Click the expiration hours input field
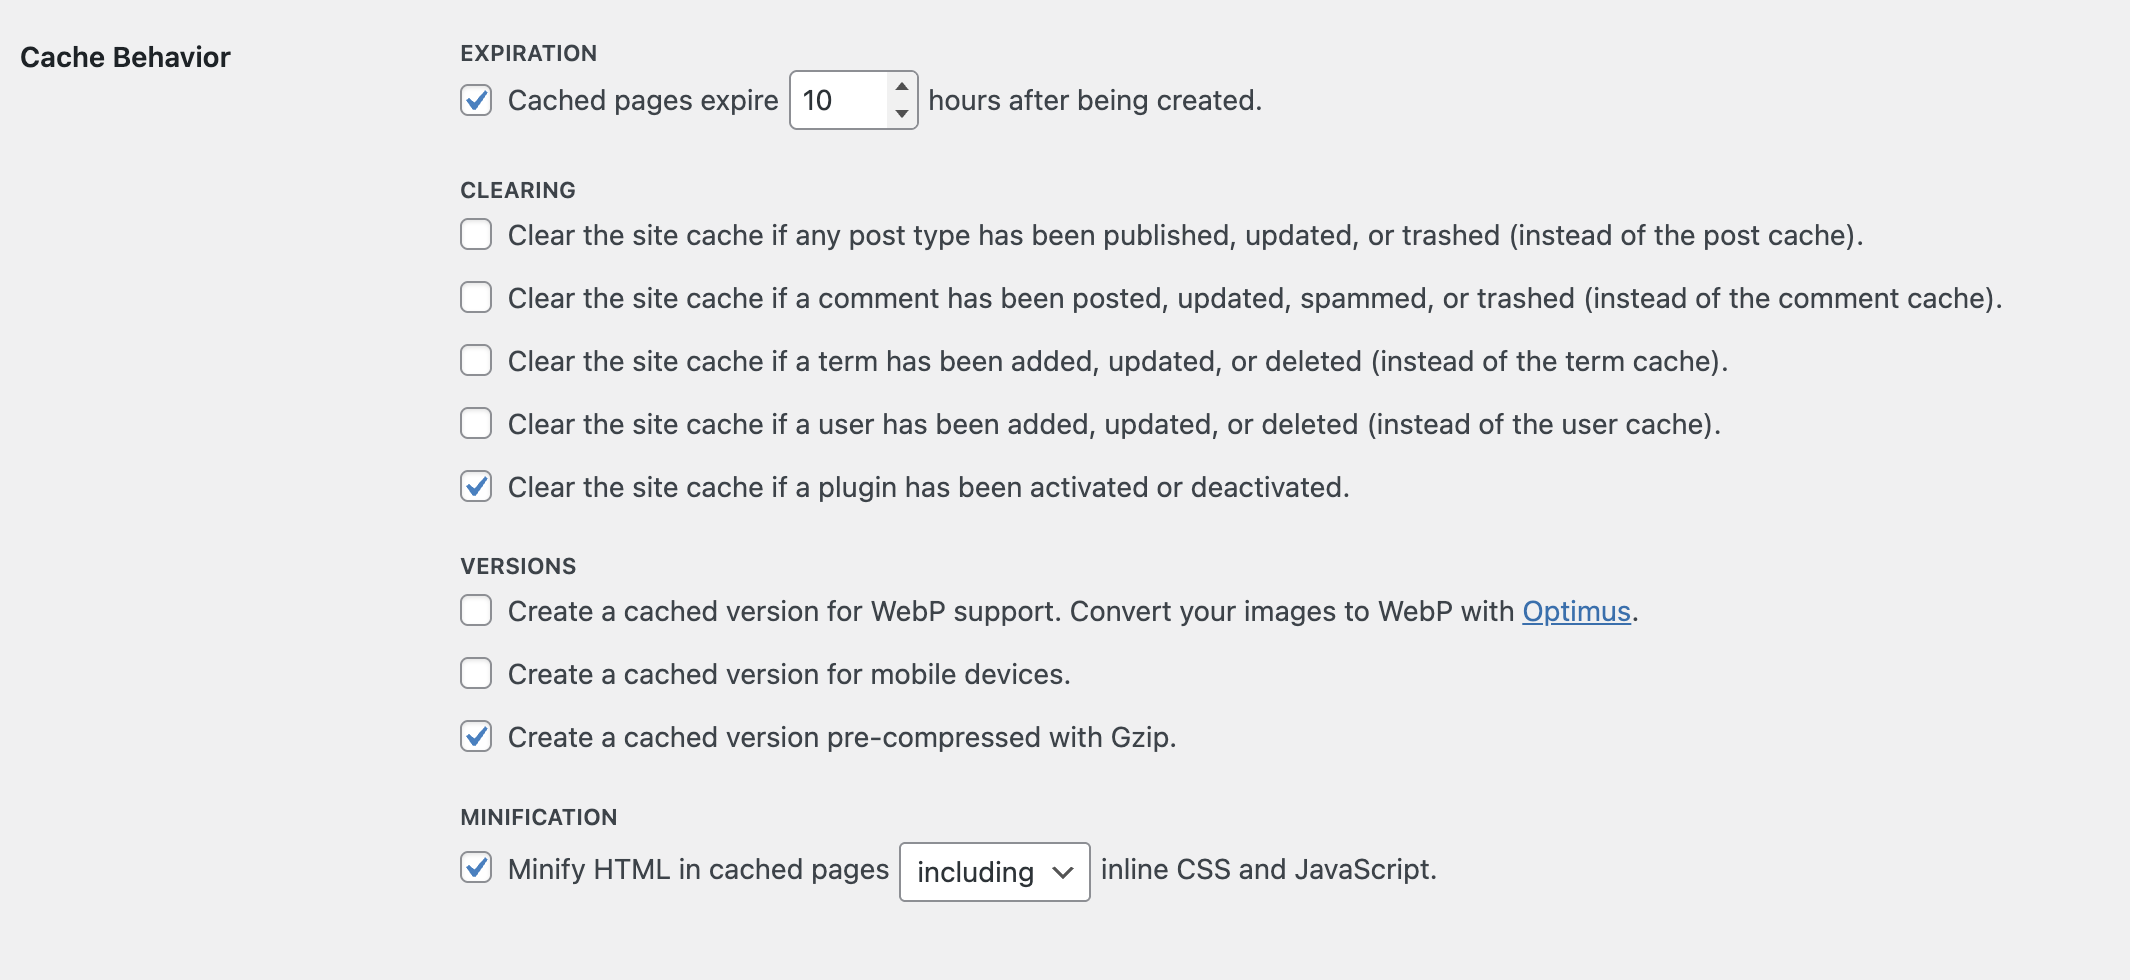Viewport: 2130px width, 980px height. coord(840,100)
